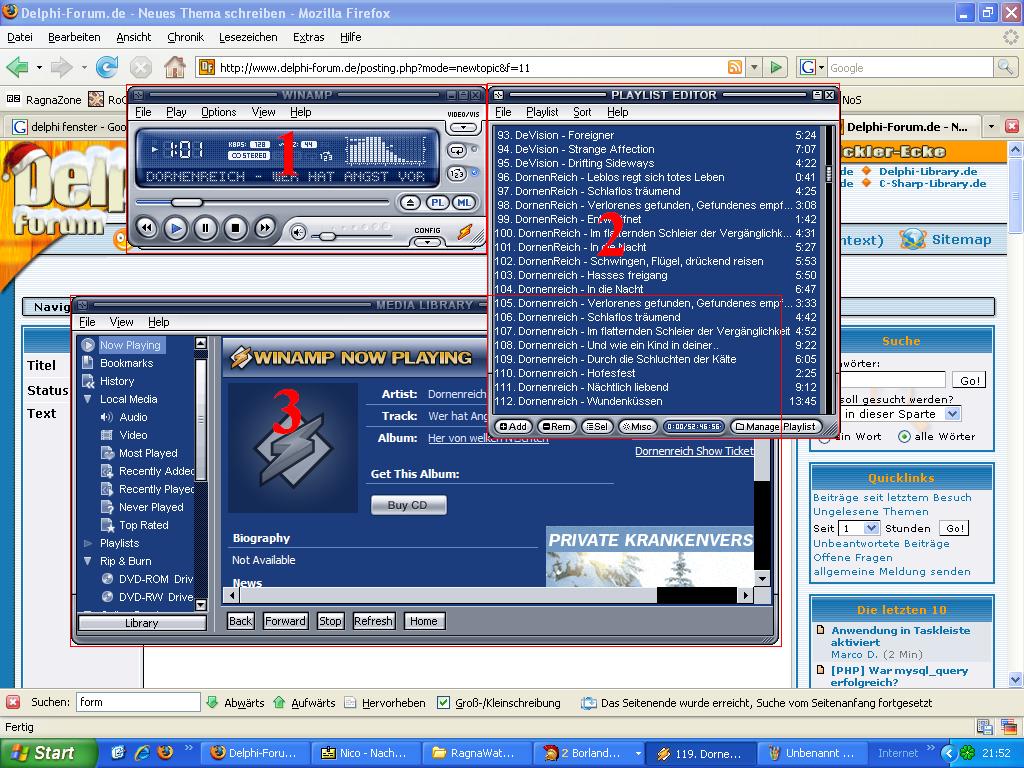
Task: Open the Winamp Options menu
Action: click(218, 112)
